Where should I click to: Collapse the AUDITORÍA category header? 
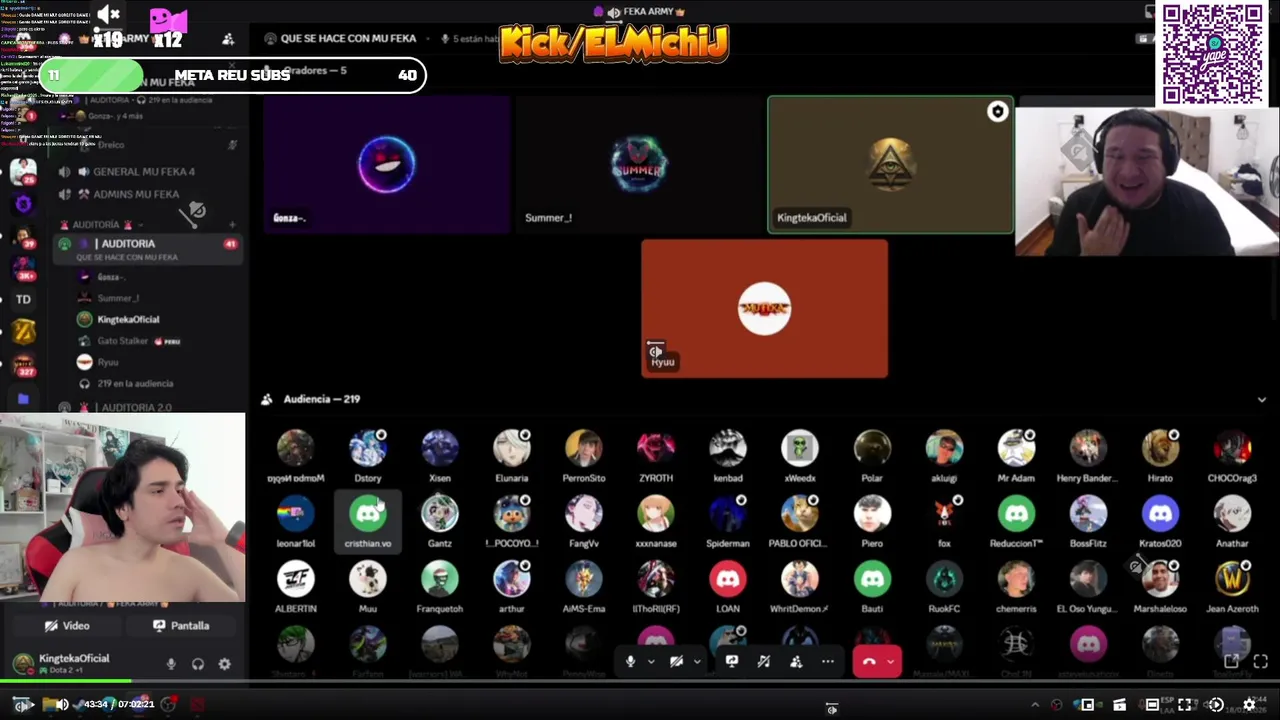[x=103, y=225]
